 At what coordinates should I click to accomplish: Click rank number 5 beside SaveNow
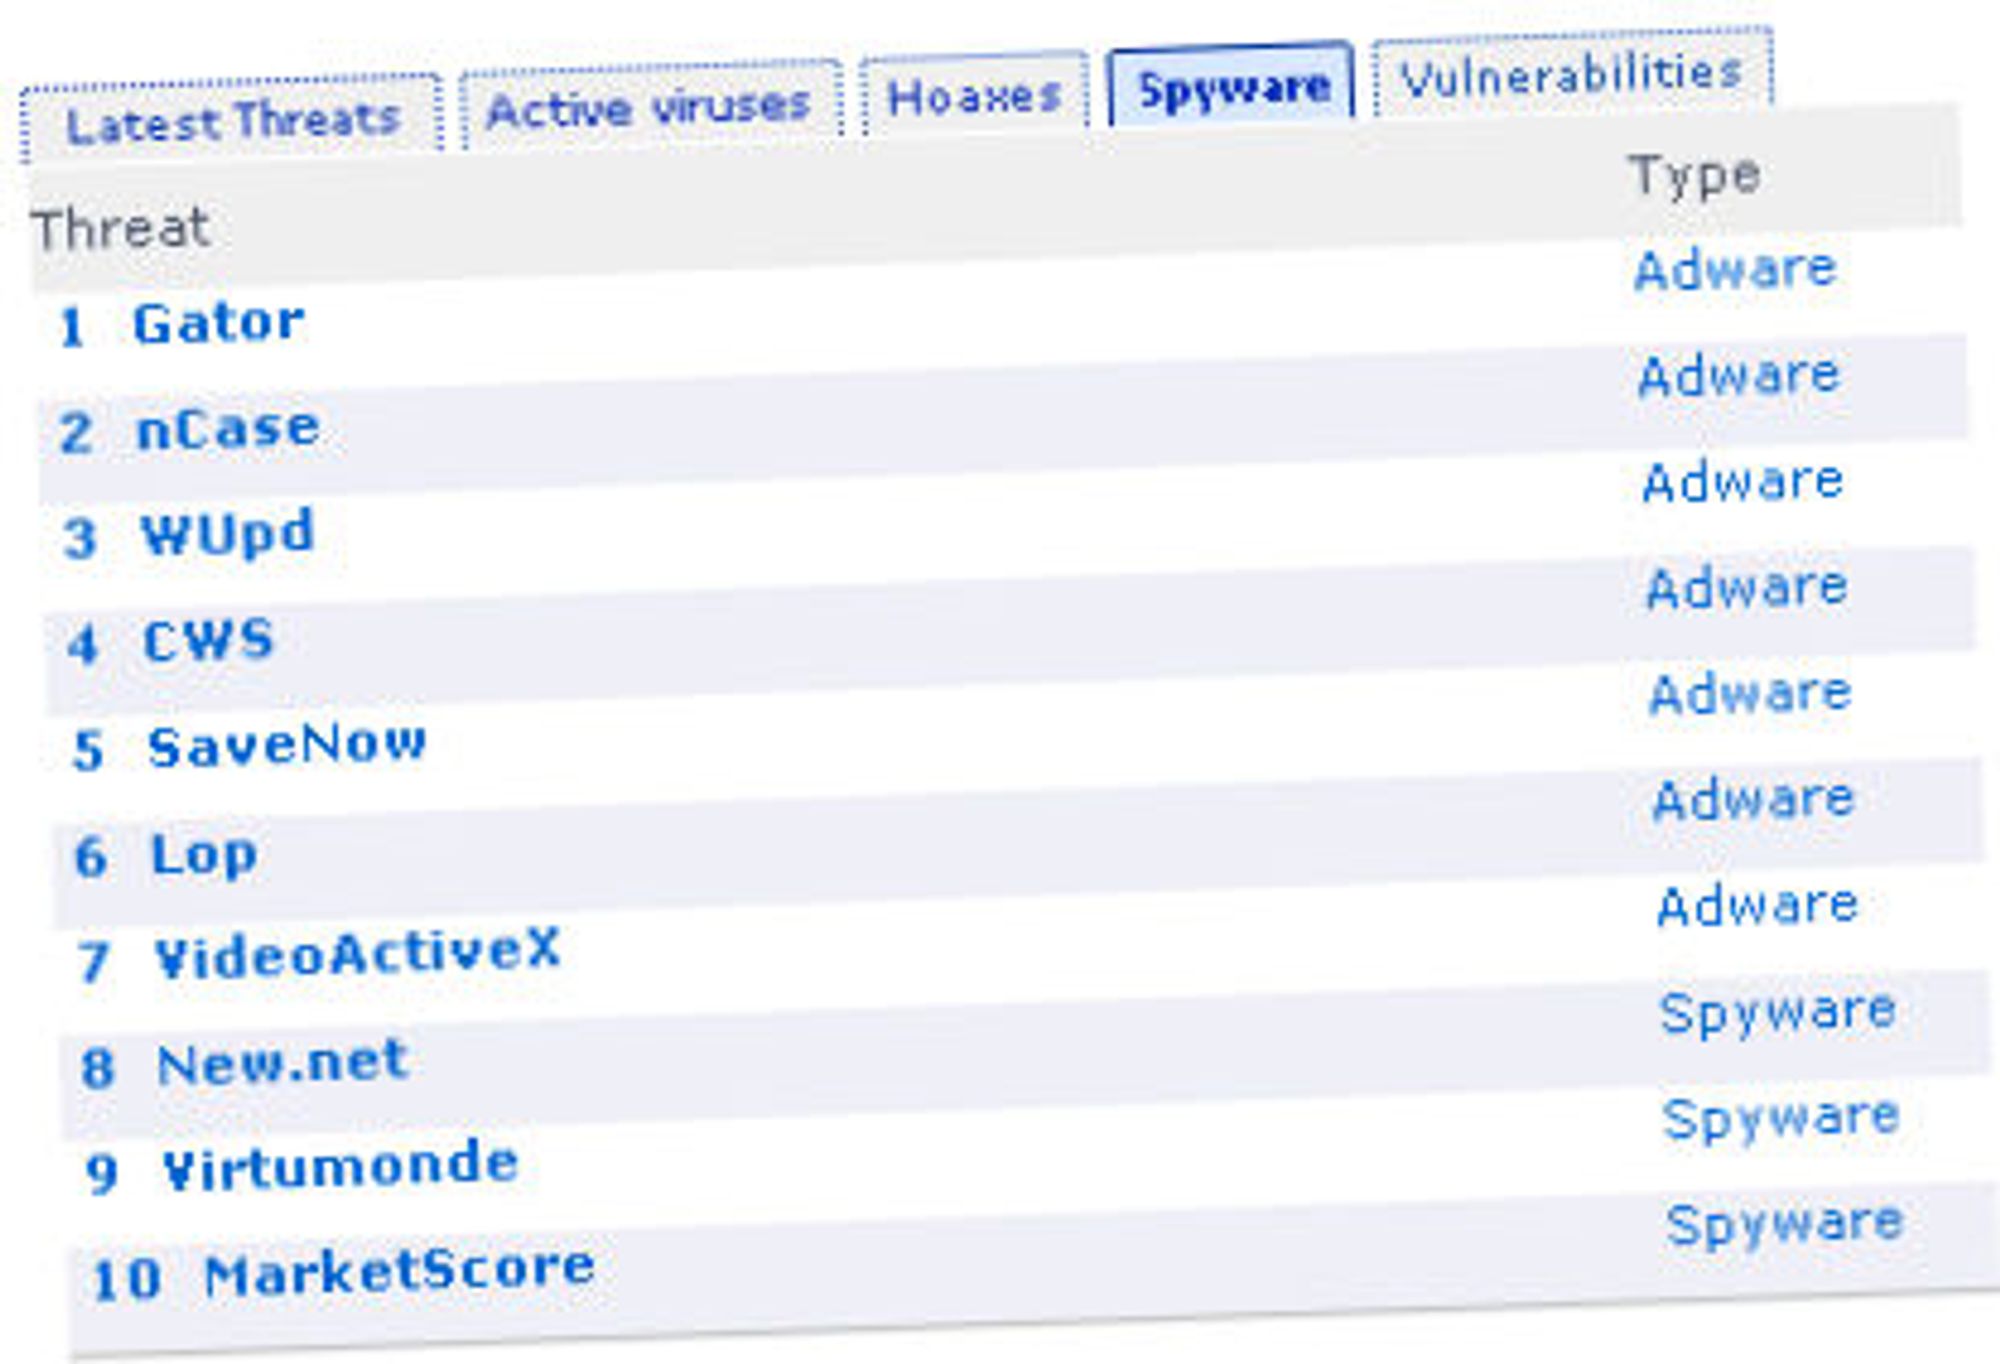point(88,751)
